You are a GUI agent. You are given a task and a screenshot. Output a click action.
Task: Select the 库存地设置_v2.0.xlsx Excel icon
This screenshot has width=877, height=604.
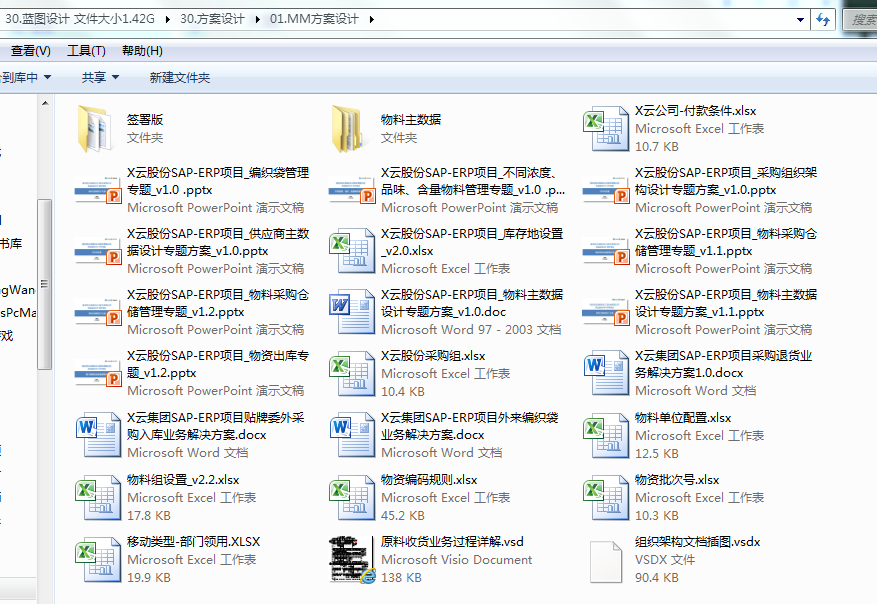click(x=351, y=250)
